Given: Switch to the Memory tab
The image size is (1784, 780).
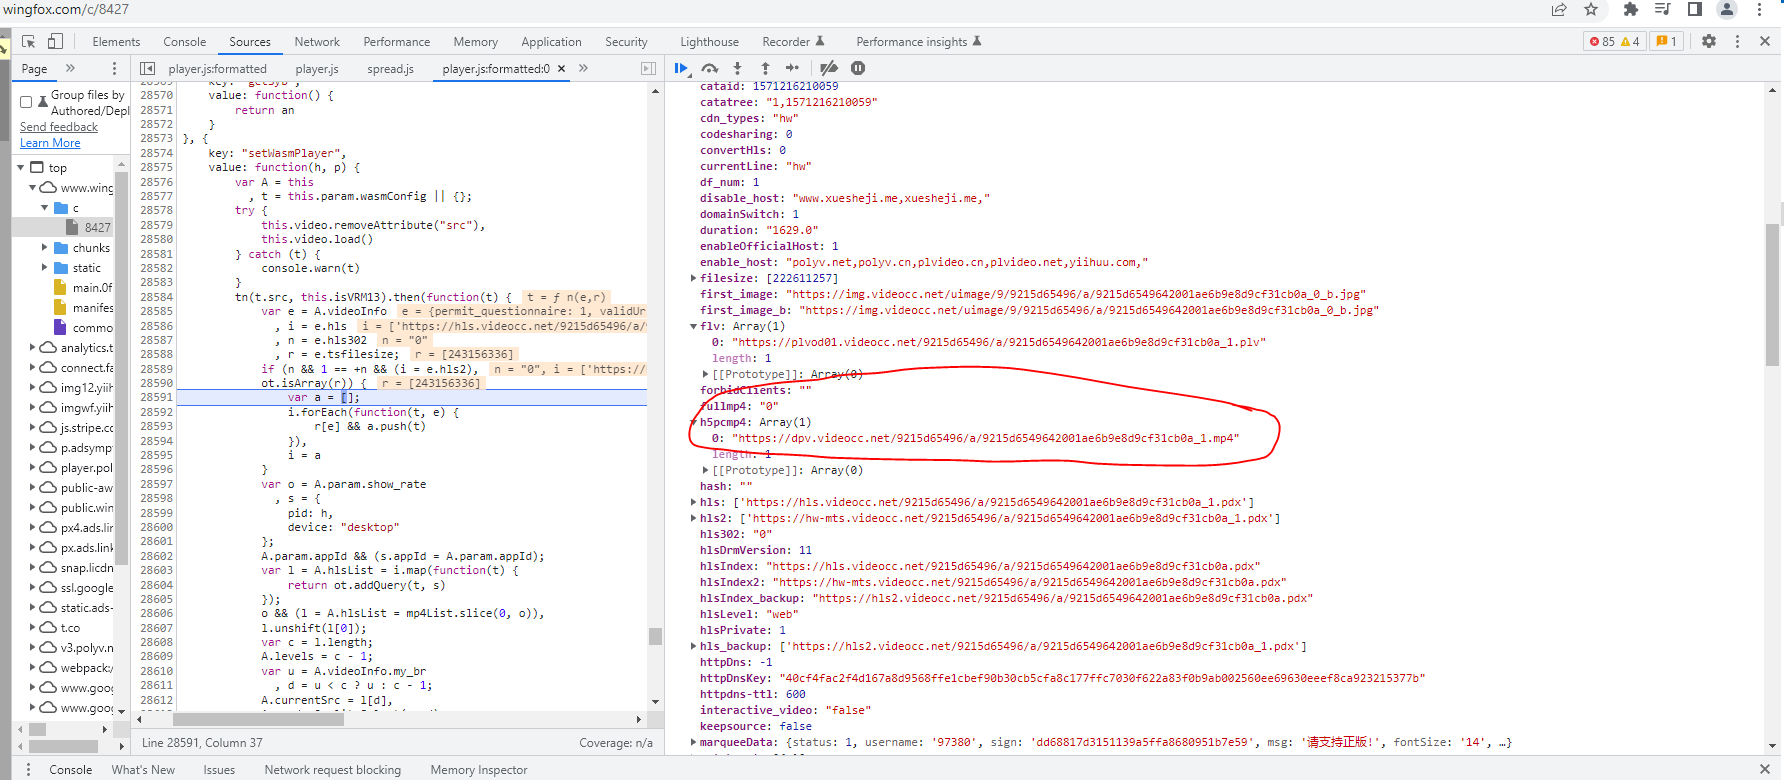Looking at the screenshot, I should pyautogui.click(x=476, y=42).
